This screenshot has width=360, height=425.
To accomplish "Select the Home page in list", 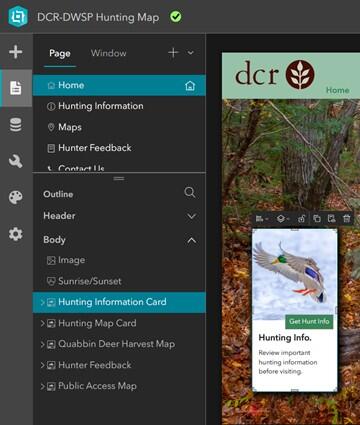I will [x=119, y=85].
